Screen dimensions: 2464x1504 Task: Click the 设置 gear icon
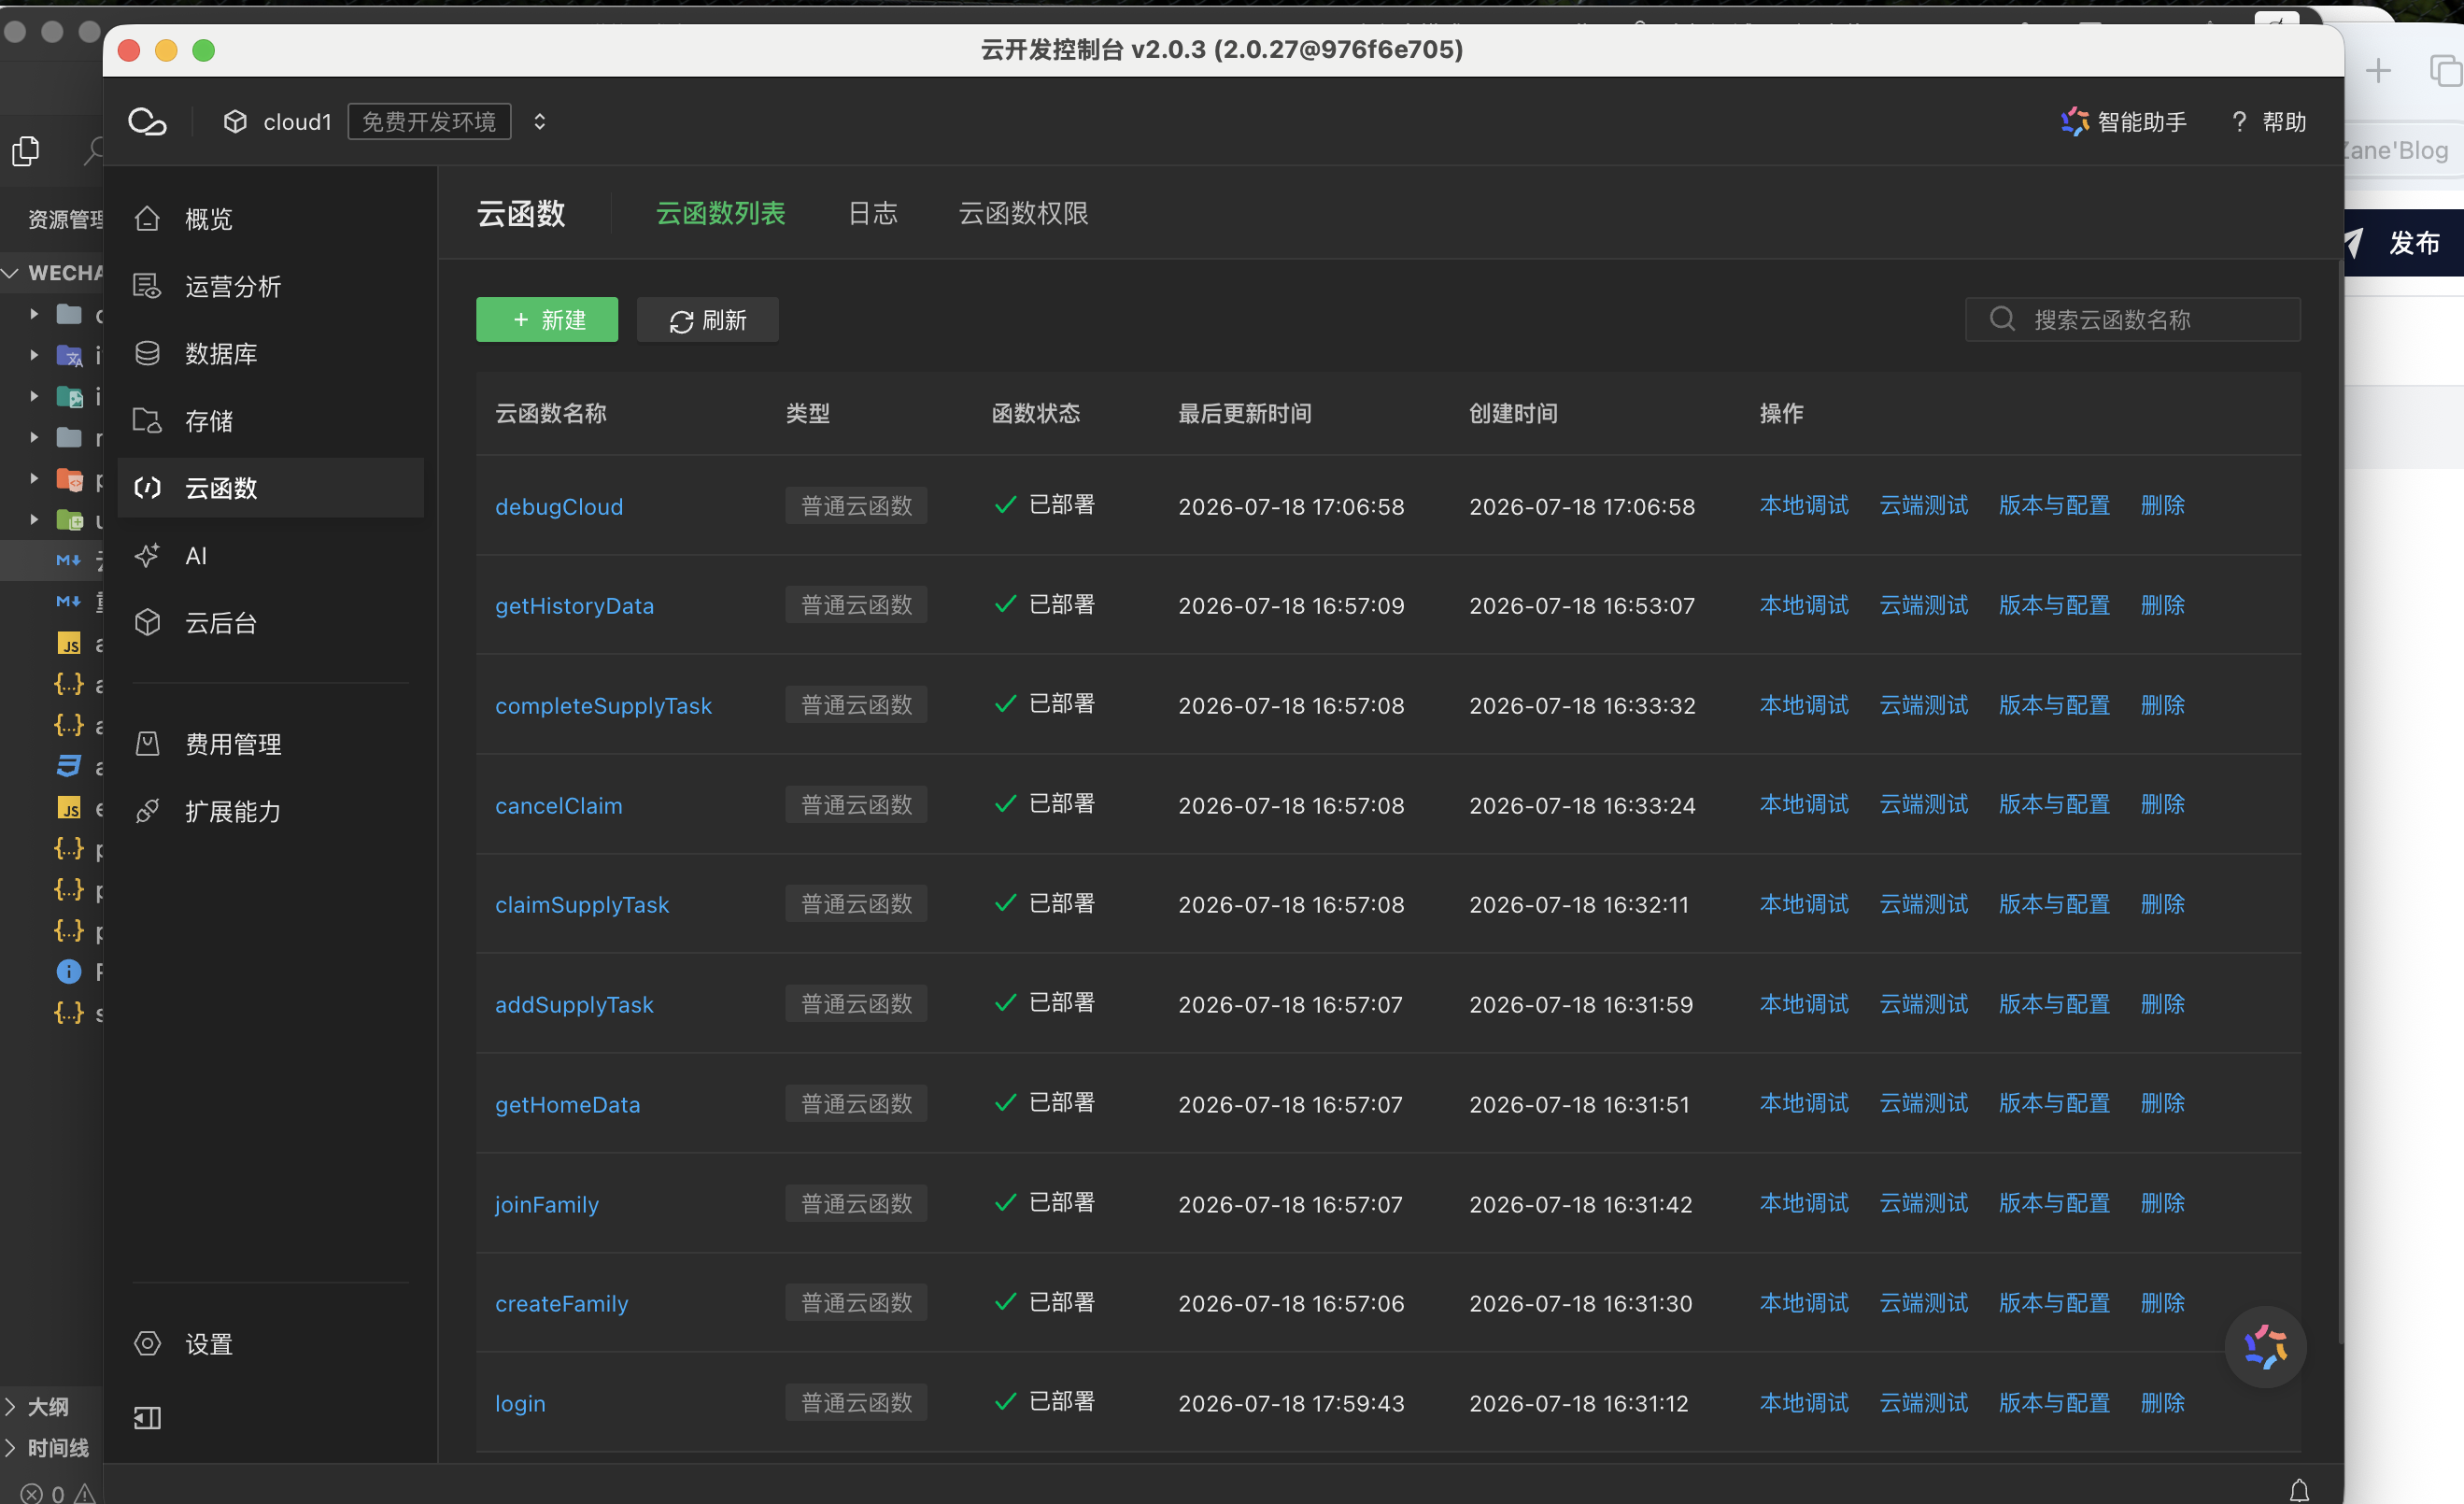click(147, 1344)
